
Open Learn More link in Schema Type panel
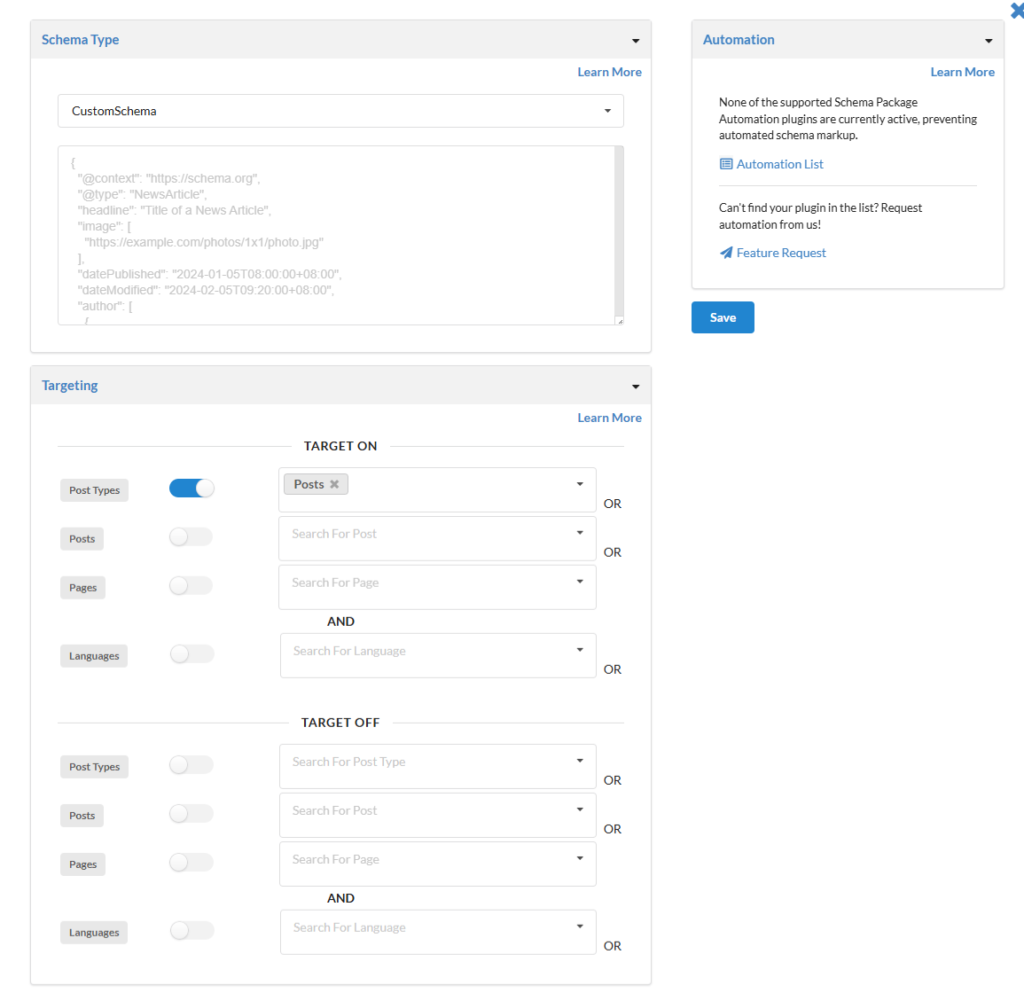609,72
